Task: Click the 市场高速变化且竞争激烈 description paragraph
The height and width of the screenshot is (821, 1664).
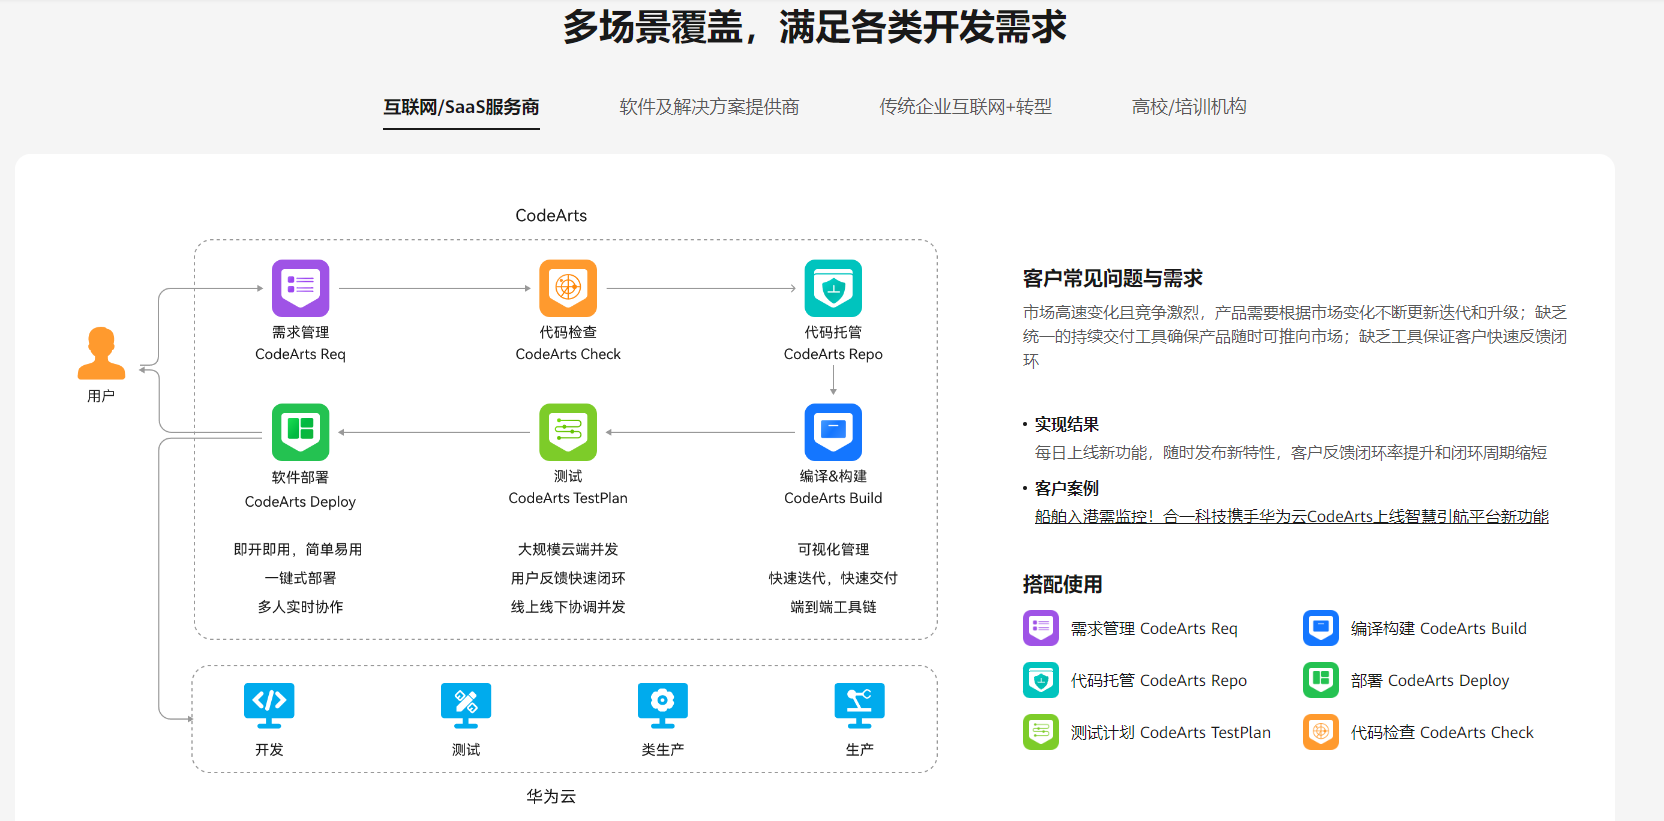Action: (x=1295, y=337)
